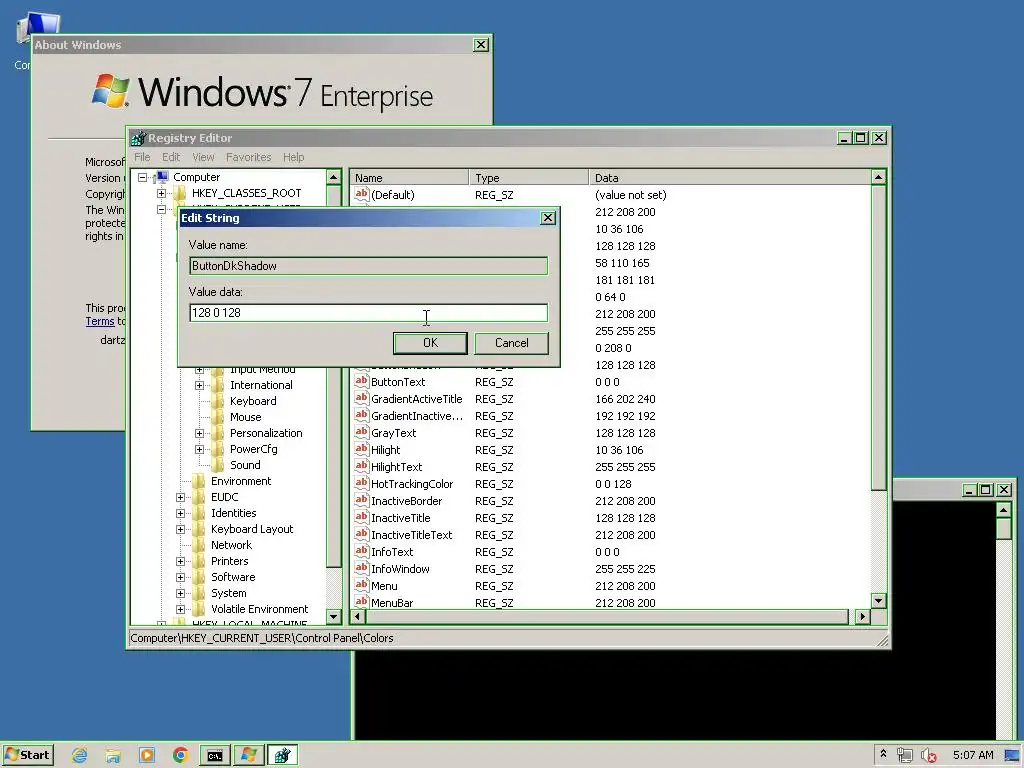The image size is (1024, 768).
Task: Expand the System key
Action: (180, 593)
